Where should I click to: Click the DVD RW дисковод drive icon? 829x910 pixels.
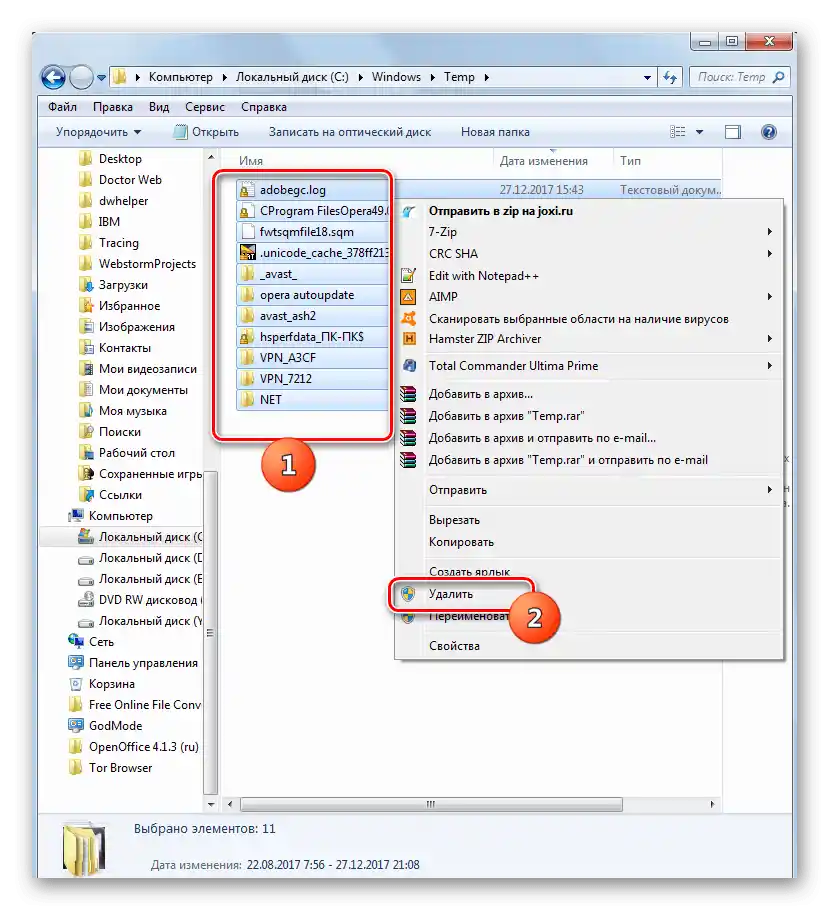tap(86, 600)
